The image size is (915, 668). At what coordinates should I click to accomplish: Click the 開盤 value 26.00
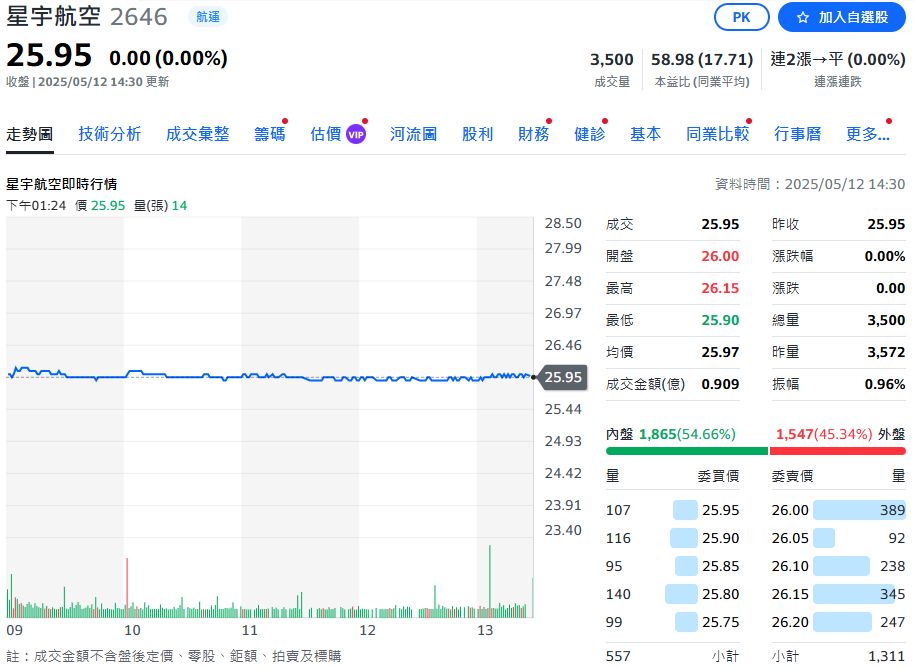tap(720, 256)
